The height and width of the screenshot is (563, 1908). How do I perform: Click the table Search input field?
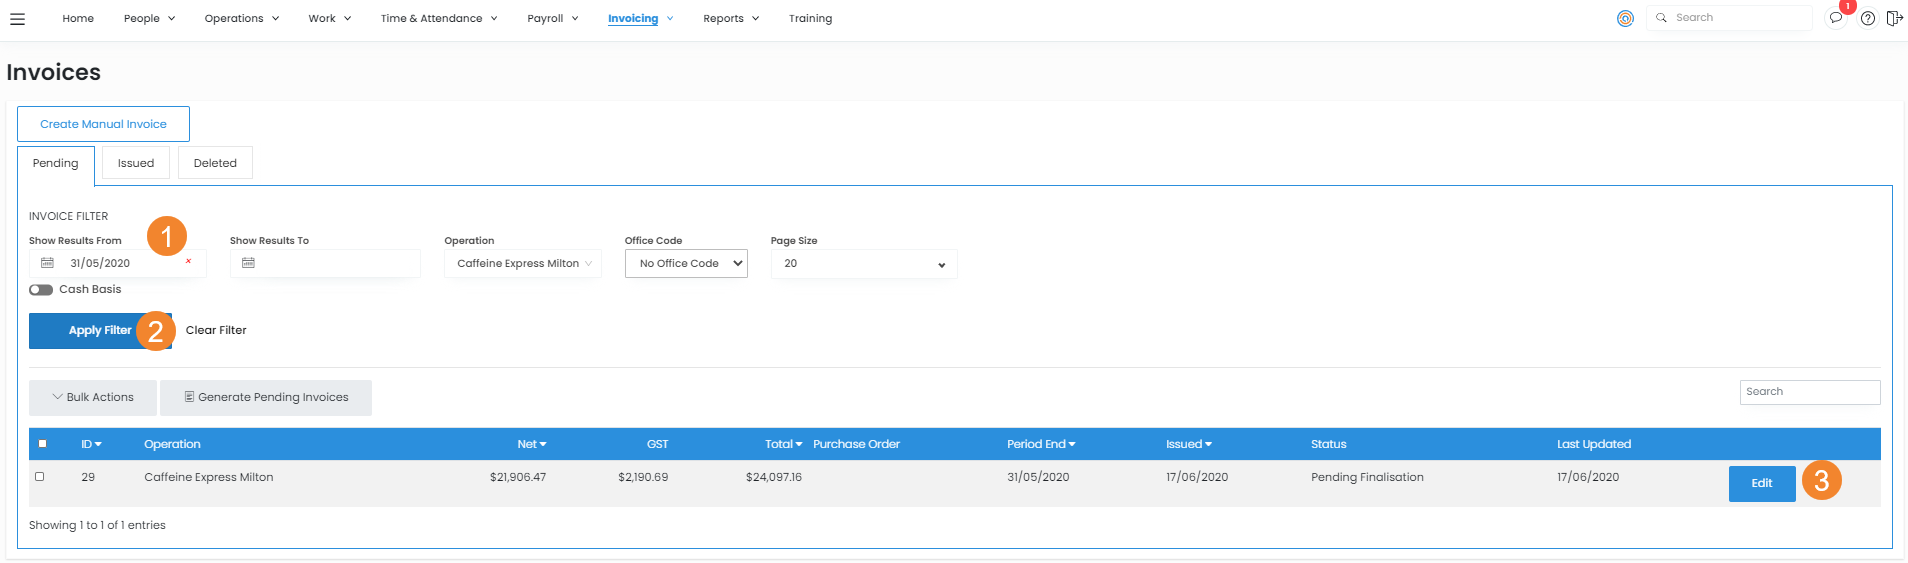[1809, 392]
